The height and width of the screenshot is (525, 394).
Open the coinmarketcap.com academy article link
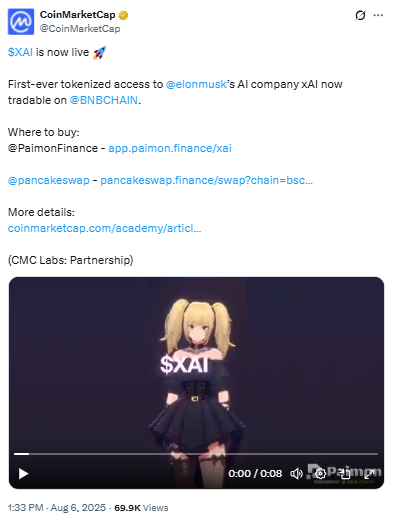[x=104, y=228]
